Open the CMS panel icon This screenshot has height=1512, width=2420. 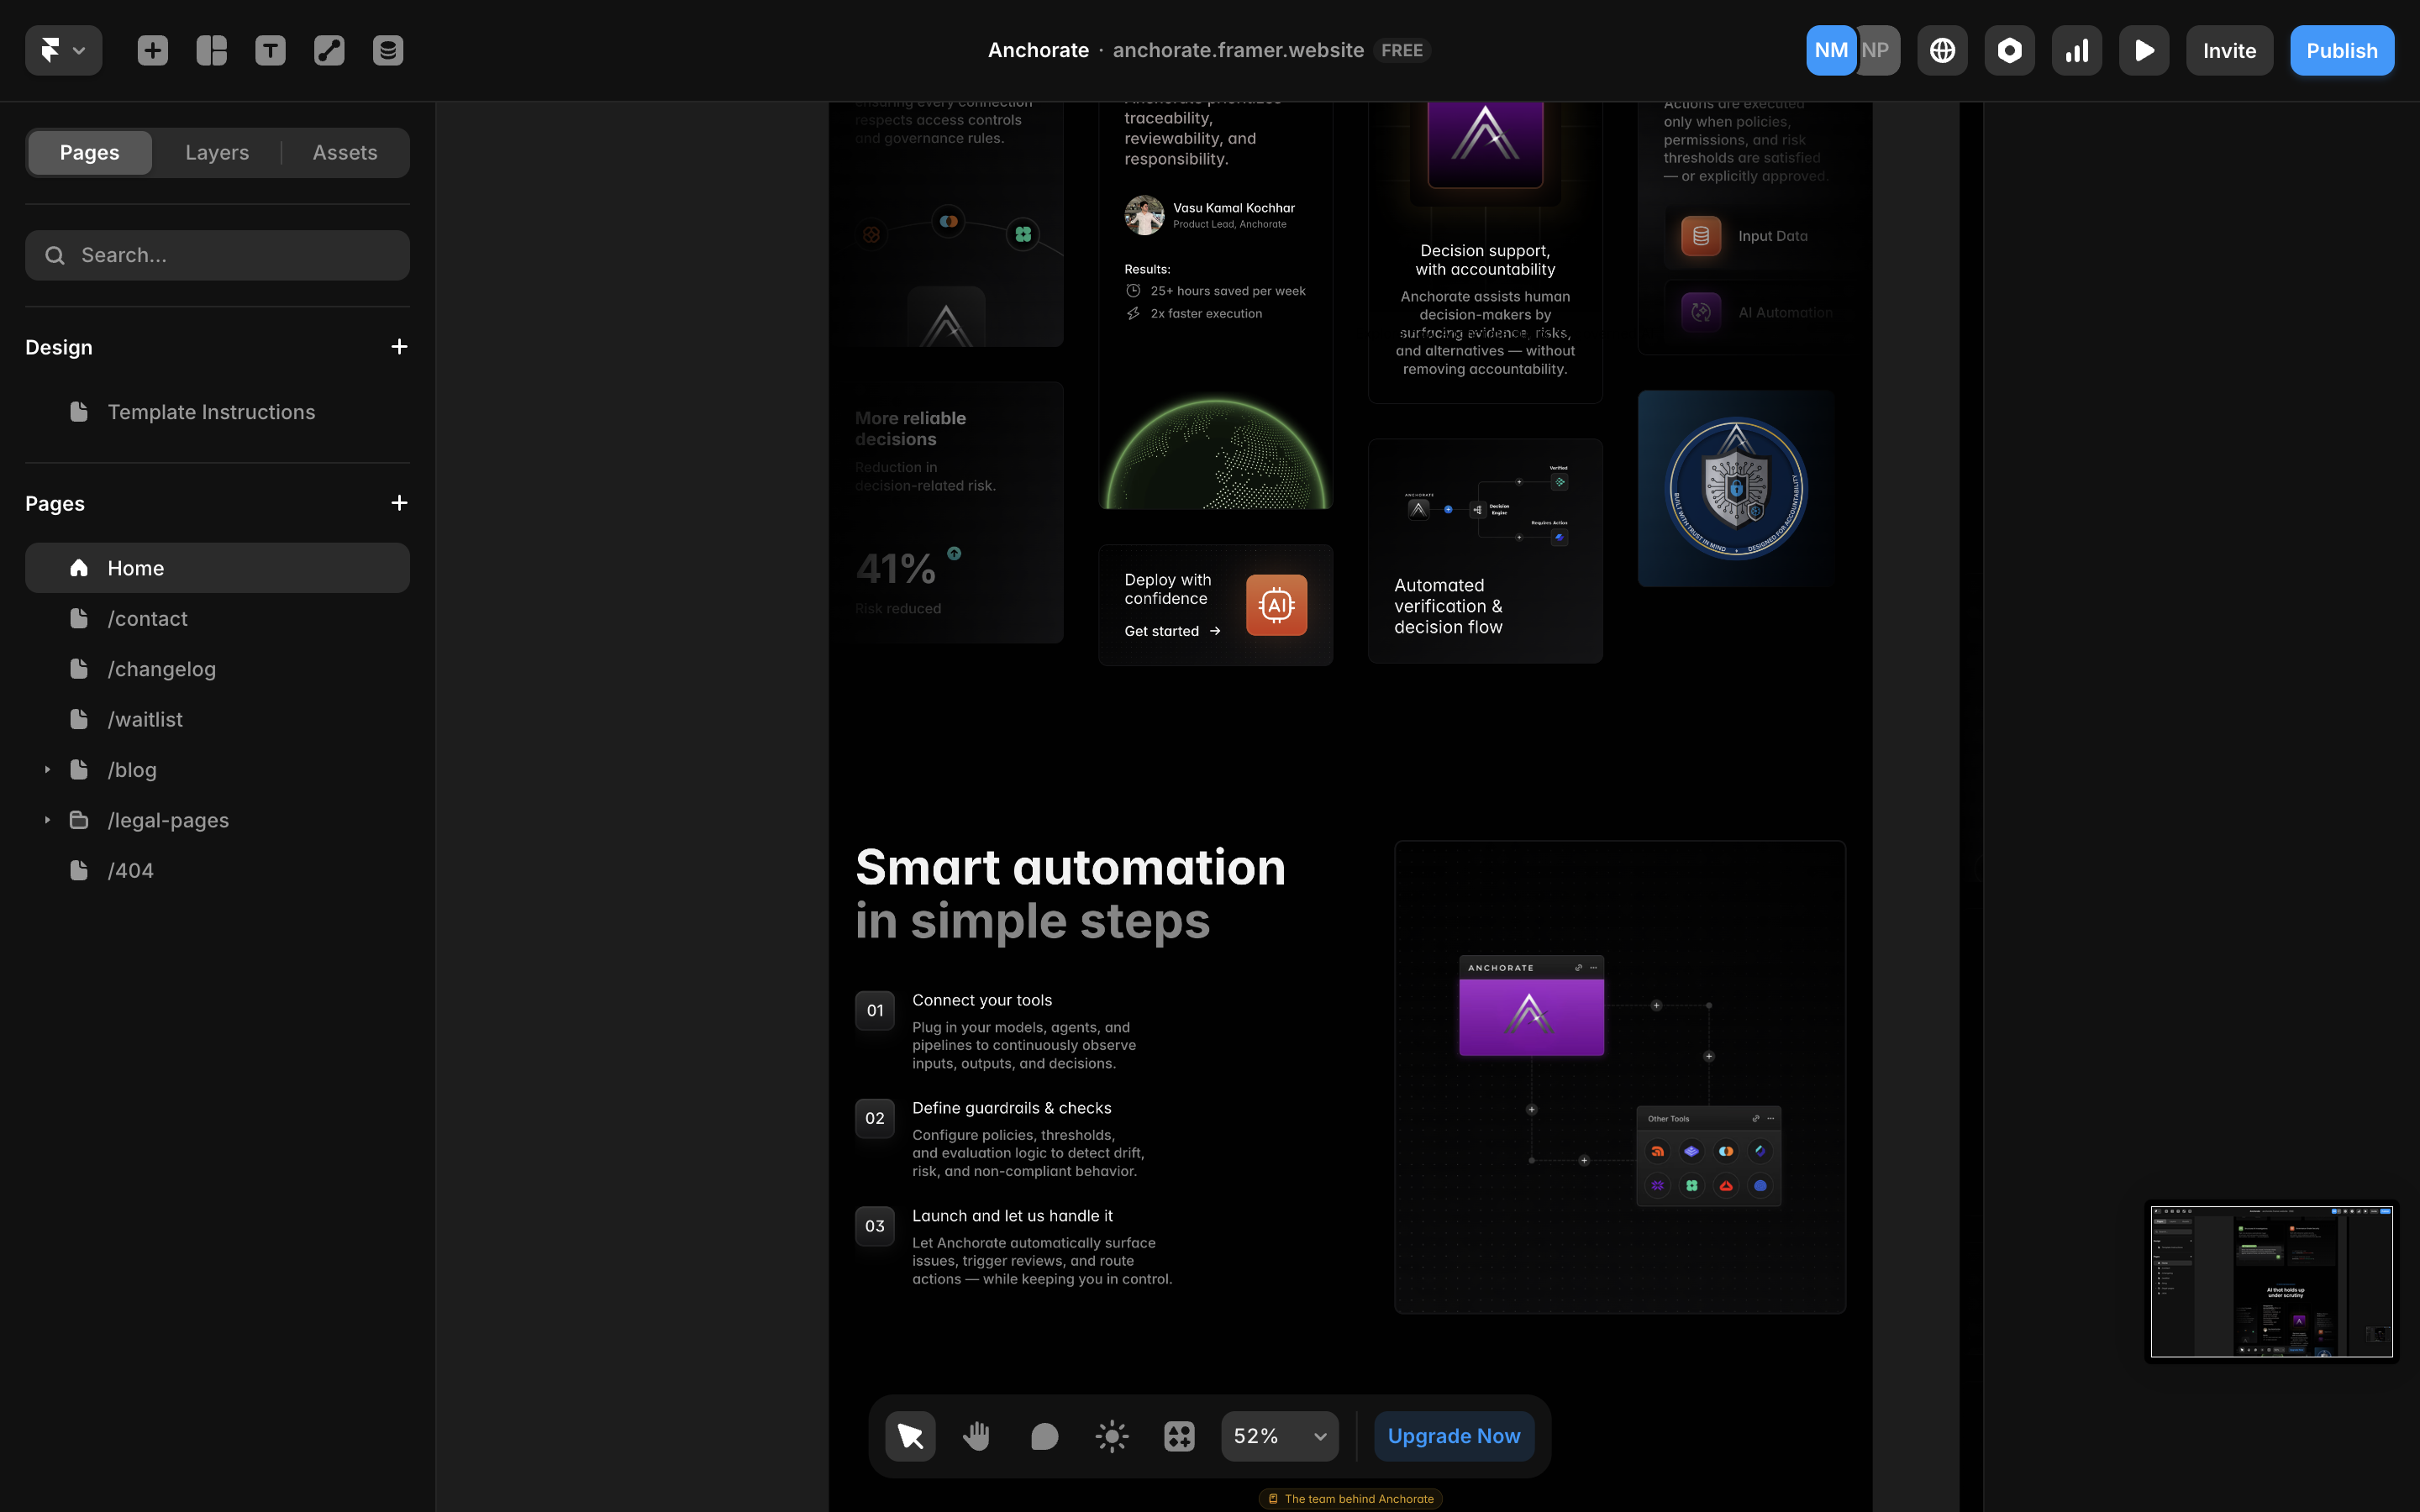coord(387,49)
